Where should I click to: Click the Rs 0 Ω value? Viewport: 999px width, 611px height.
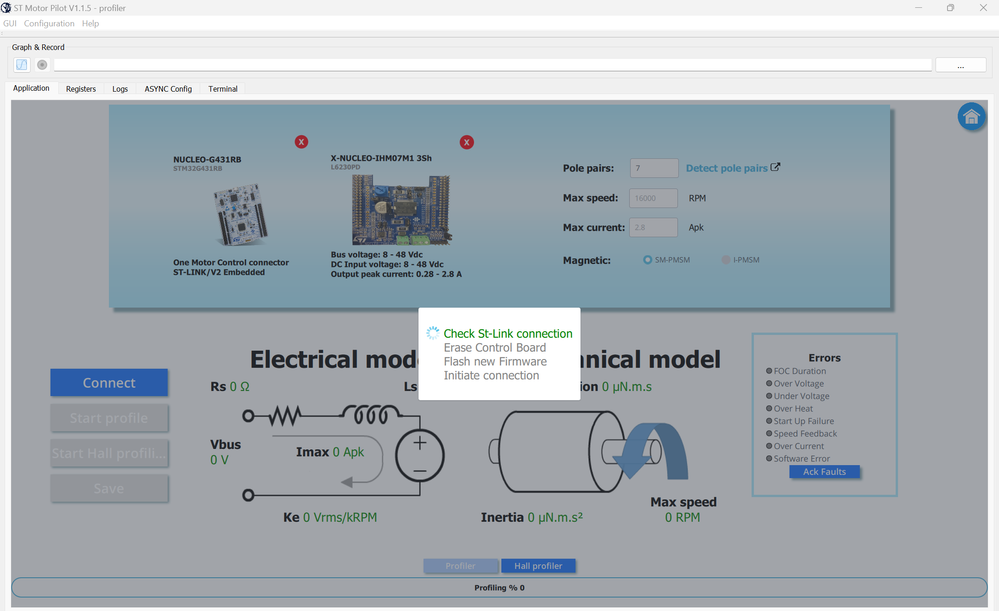(x=240, y=387)
